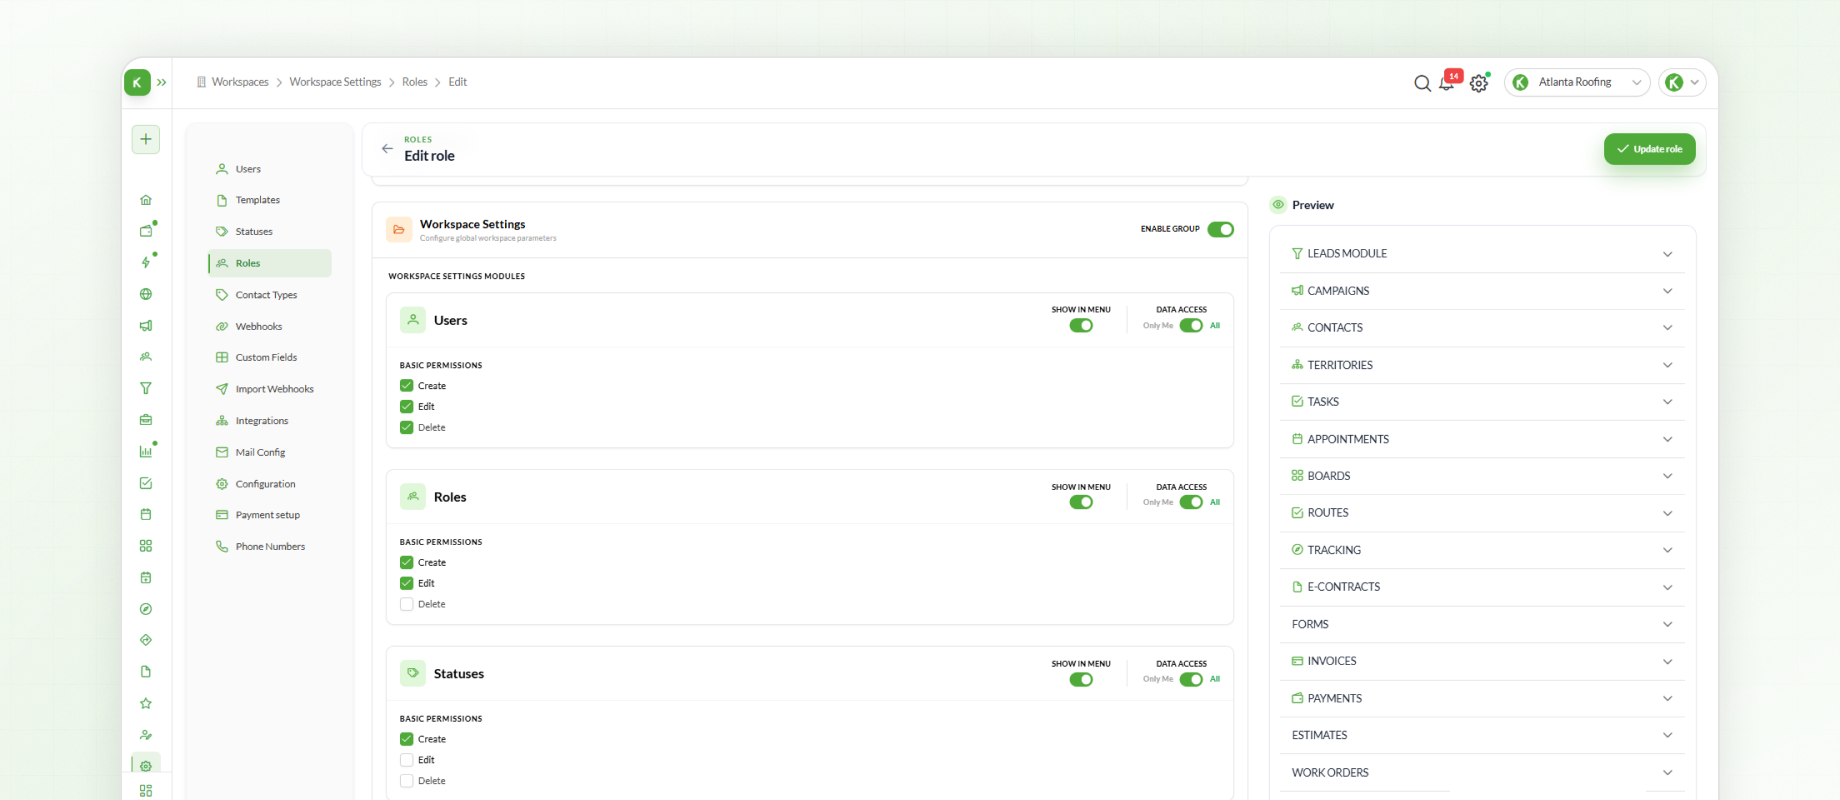Open the compass tracking sidebar icon
The image size is (1840, 800).
(x=146, y=609)
